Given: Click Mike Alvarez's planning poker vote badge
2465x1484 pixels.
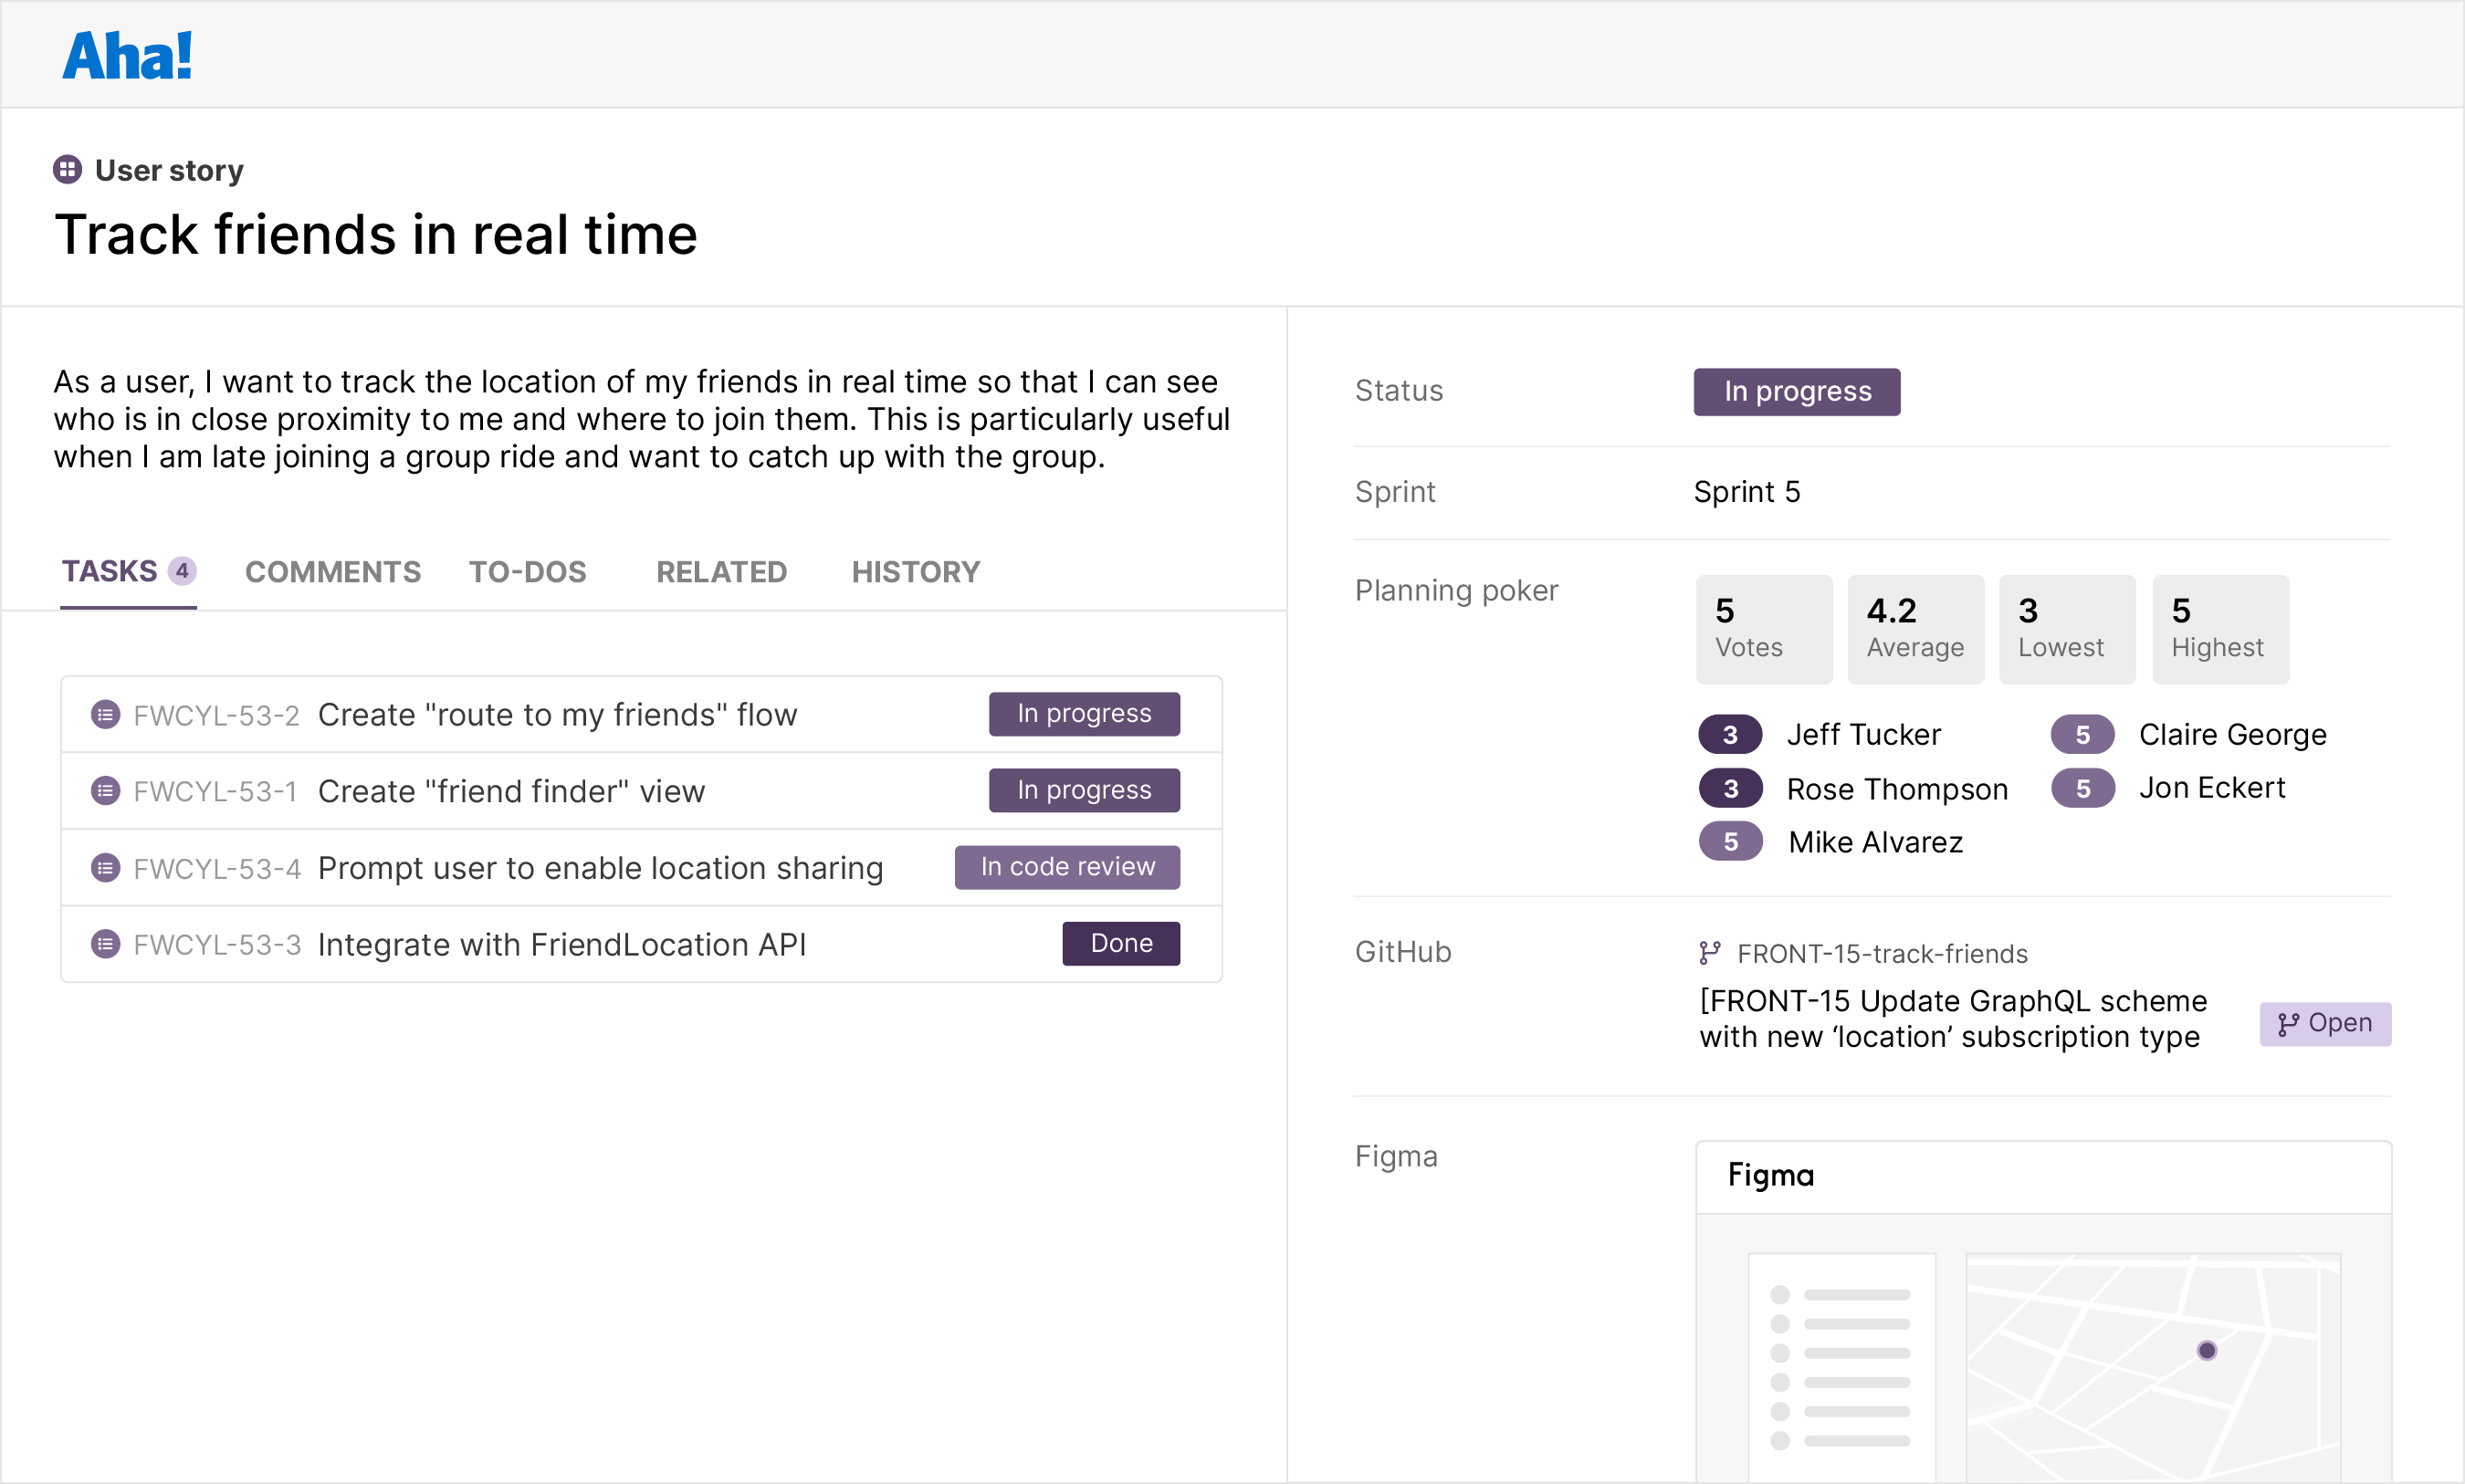Looking at the screenshot, I should pyautogui.click(x=1731, y=841).
